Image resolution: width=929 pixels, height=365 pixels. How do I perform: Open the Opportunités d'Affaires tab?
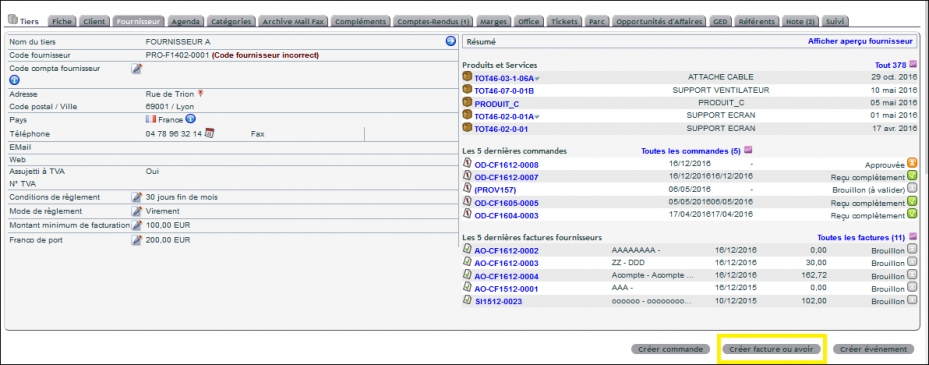[659, 21]
